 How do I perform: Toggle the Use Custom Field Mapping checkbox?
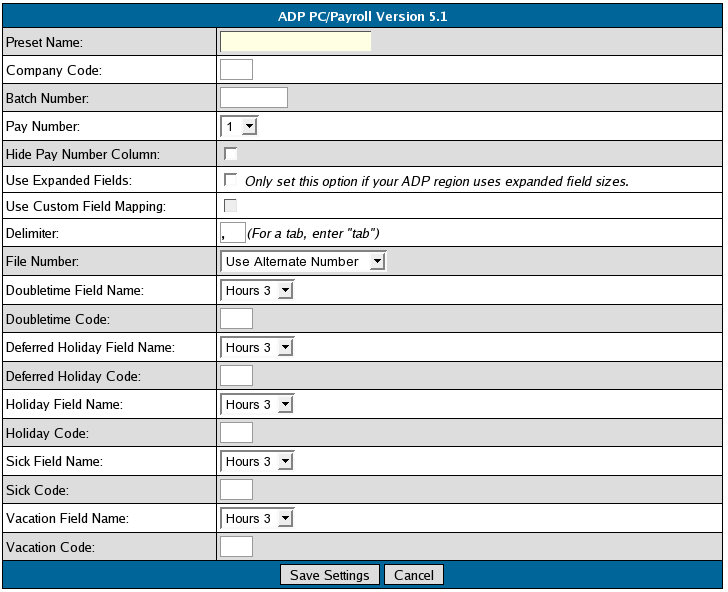click(230, 206)
